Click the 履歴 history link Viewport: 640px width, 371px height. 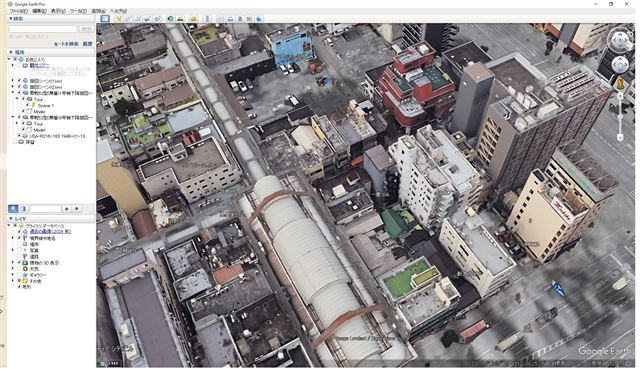click(x=87, y=44)
